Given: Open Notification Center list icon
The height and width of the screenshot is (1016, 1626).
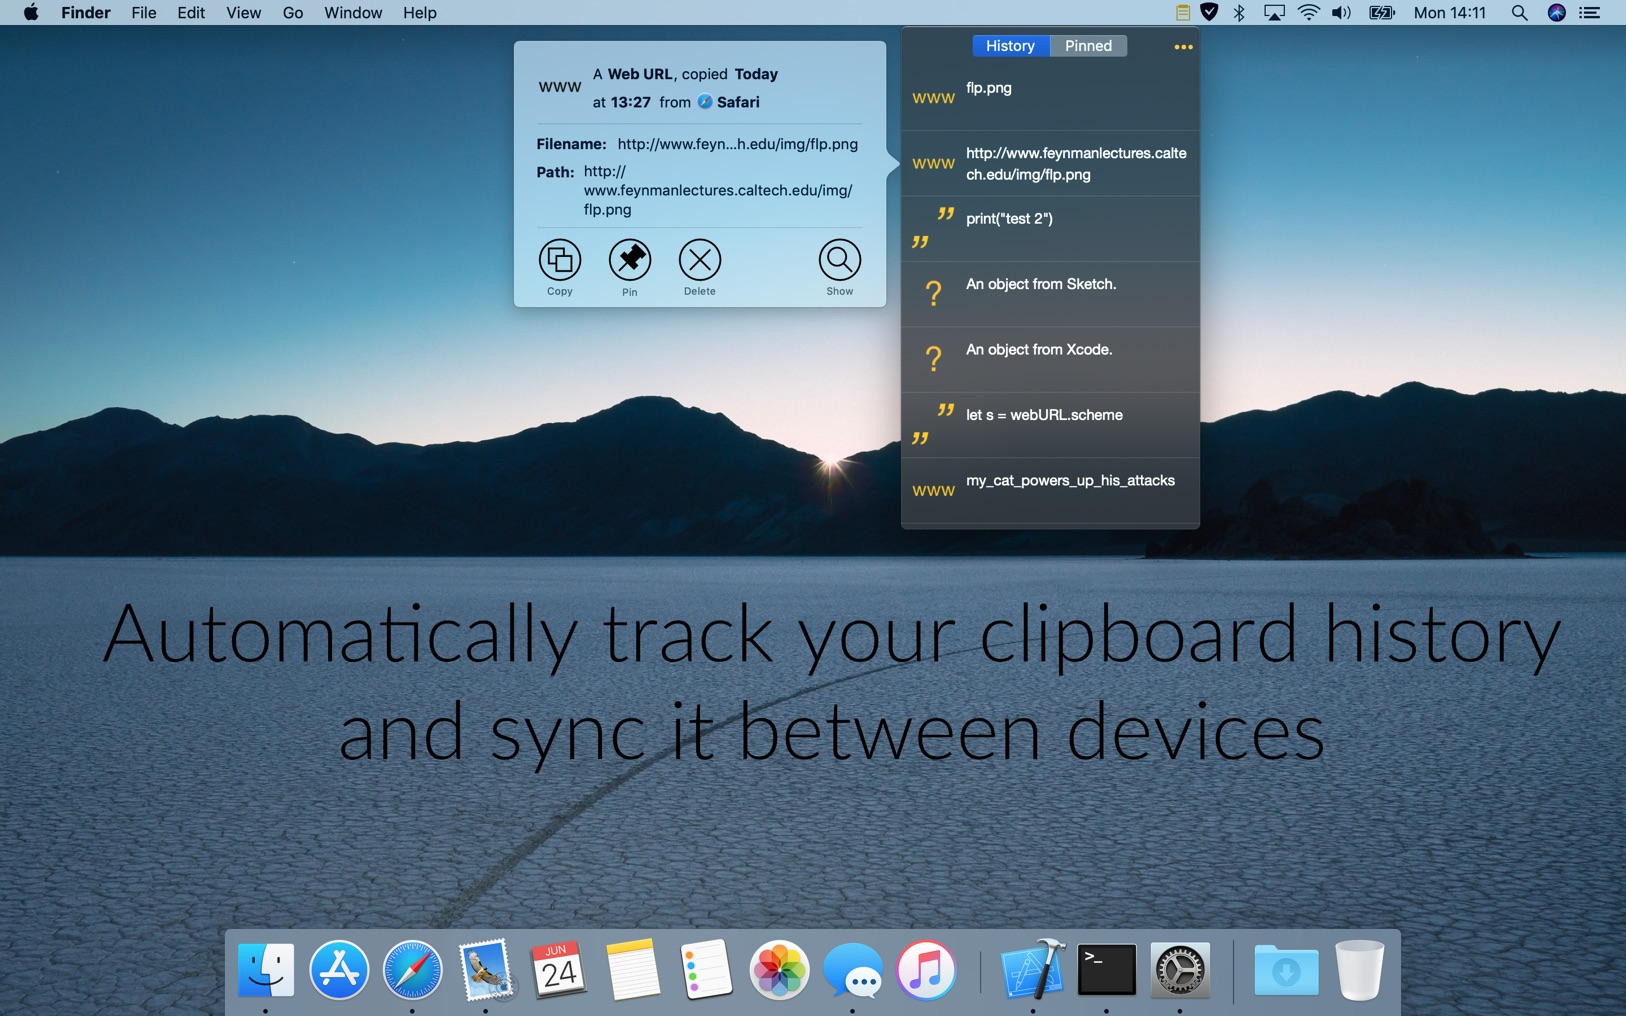Looking at the screenshot, I should pyautogui.click(x=1590, y=13).
